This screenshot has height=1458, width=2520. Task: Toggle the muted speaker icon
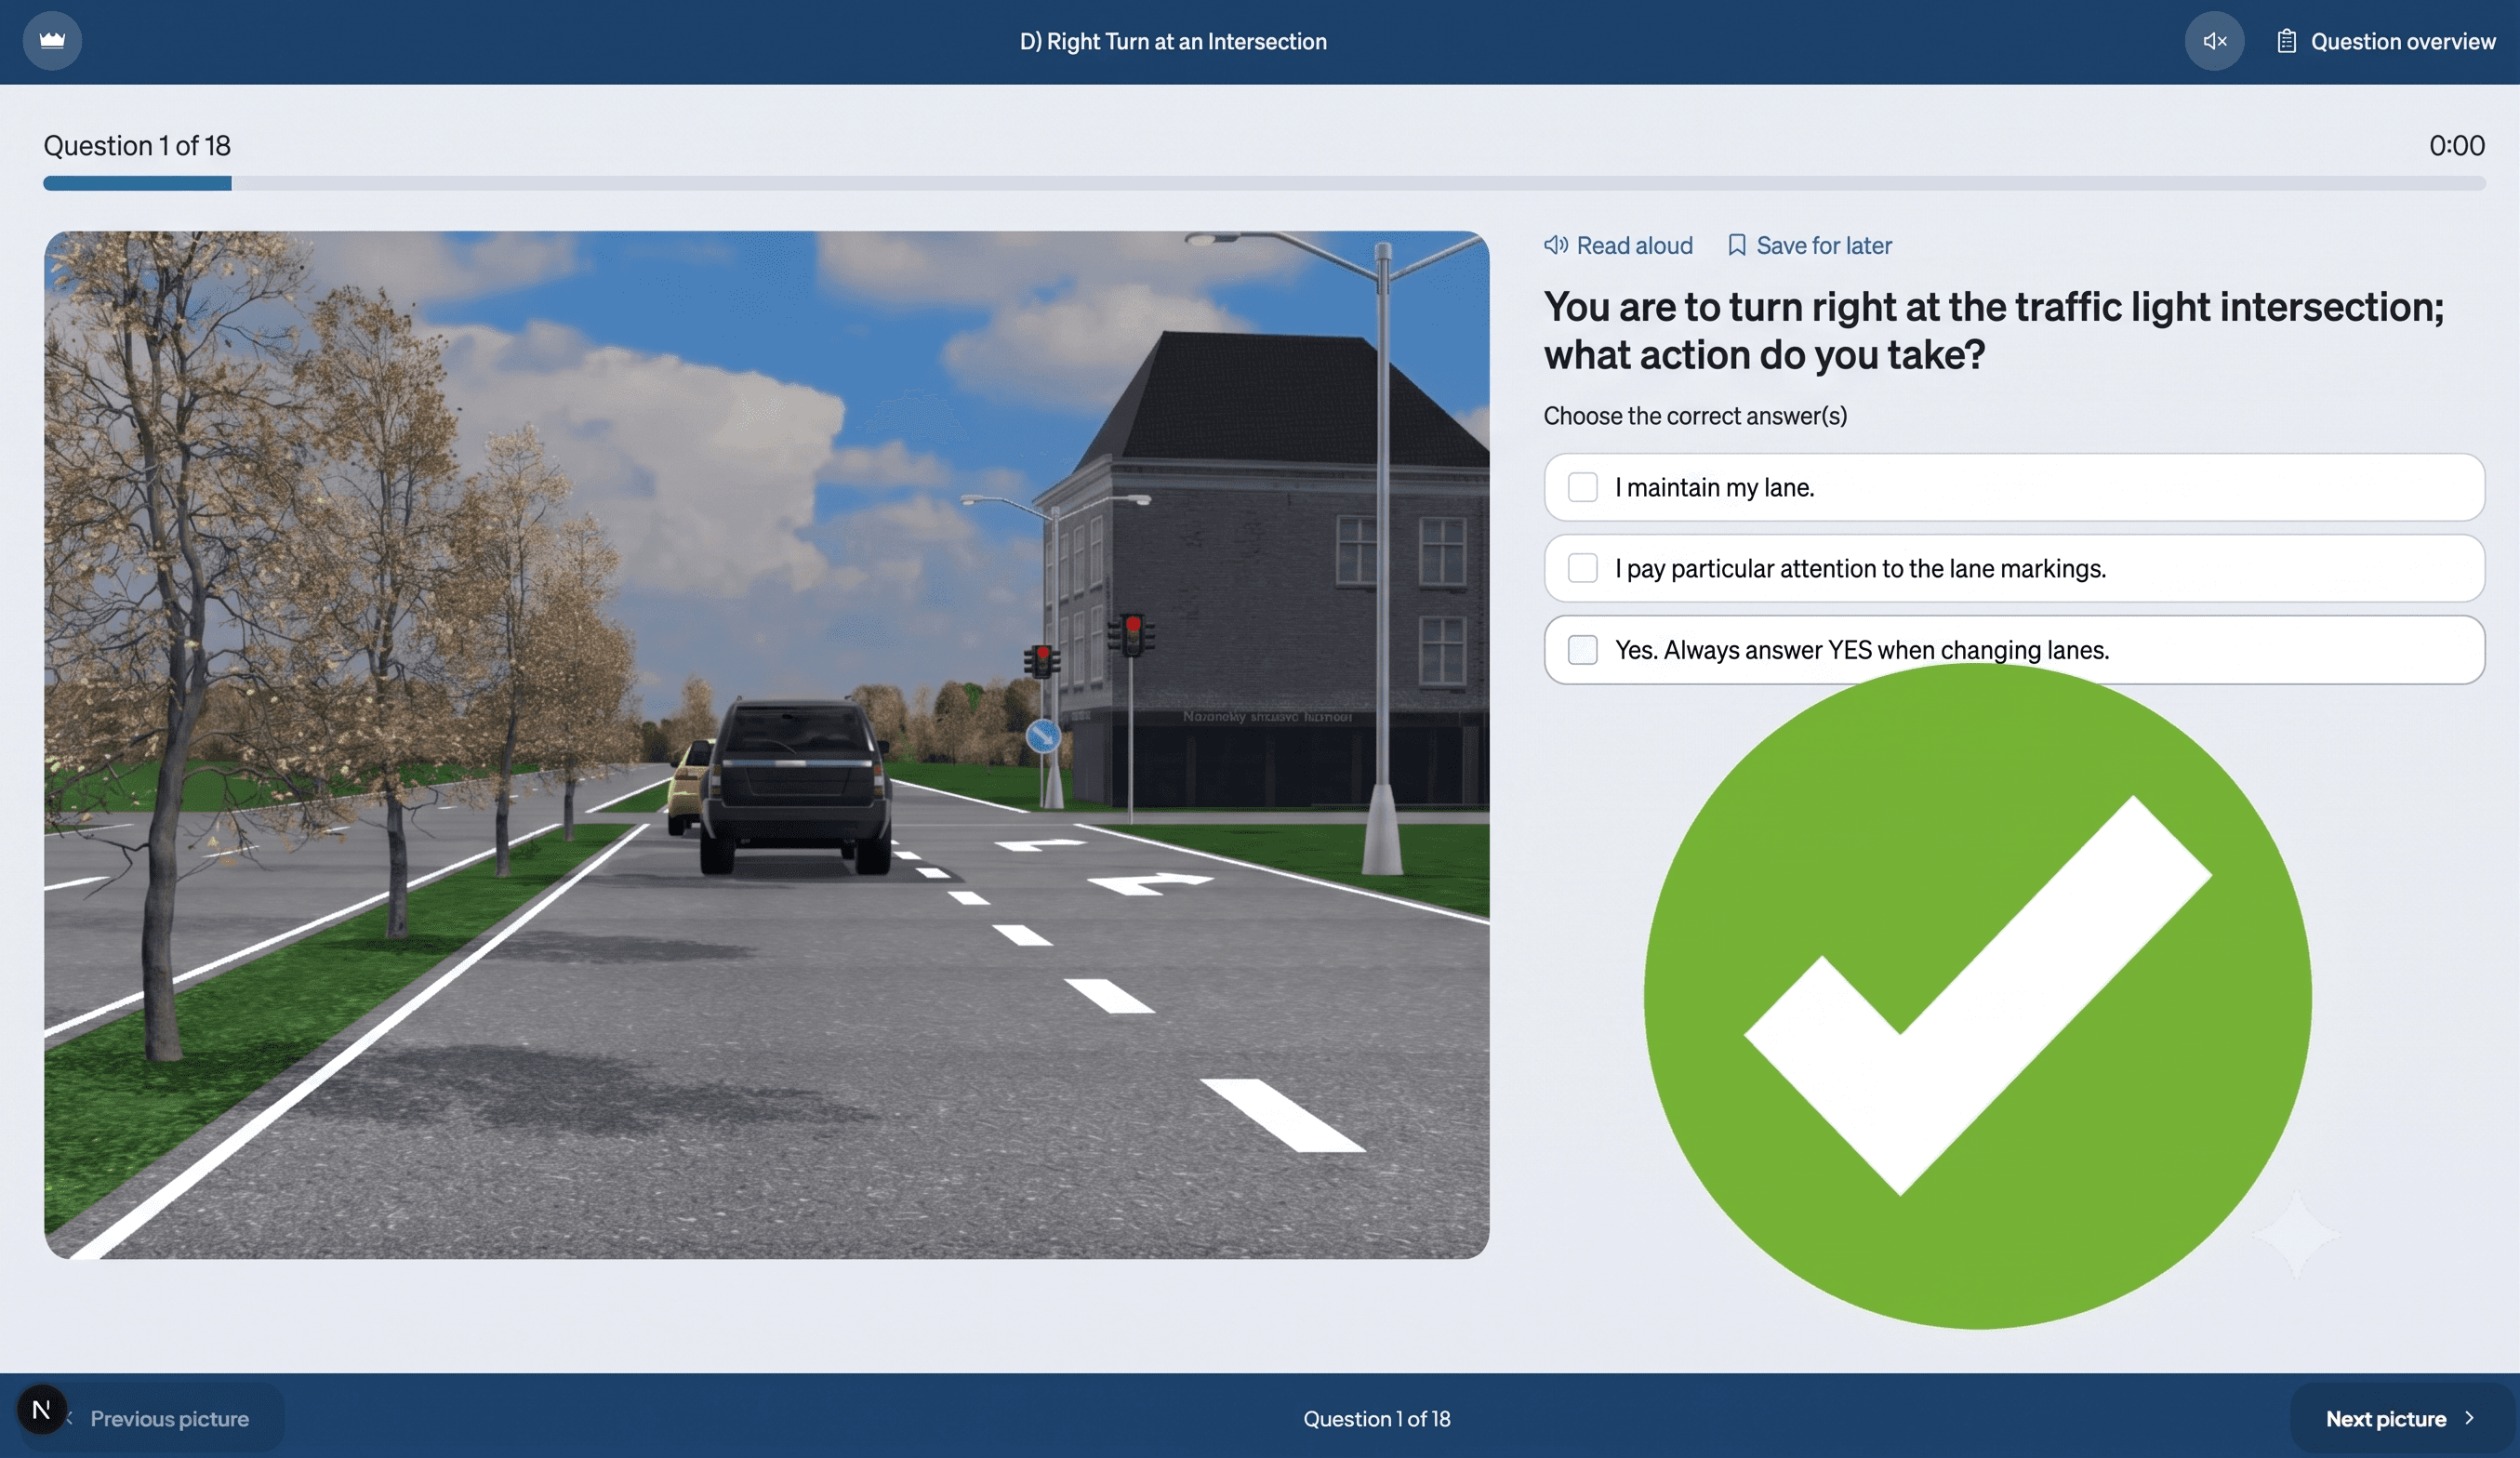2214,41
